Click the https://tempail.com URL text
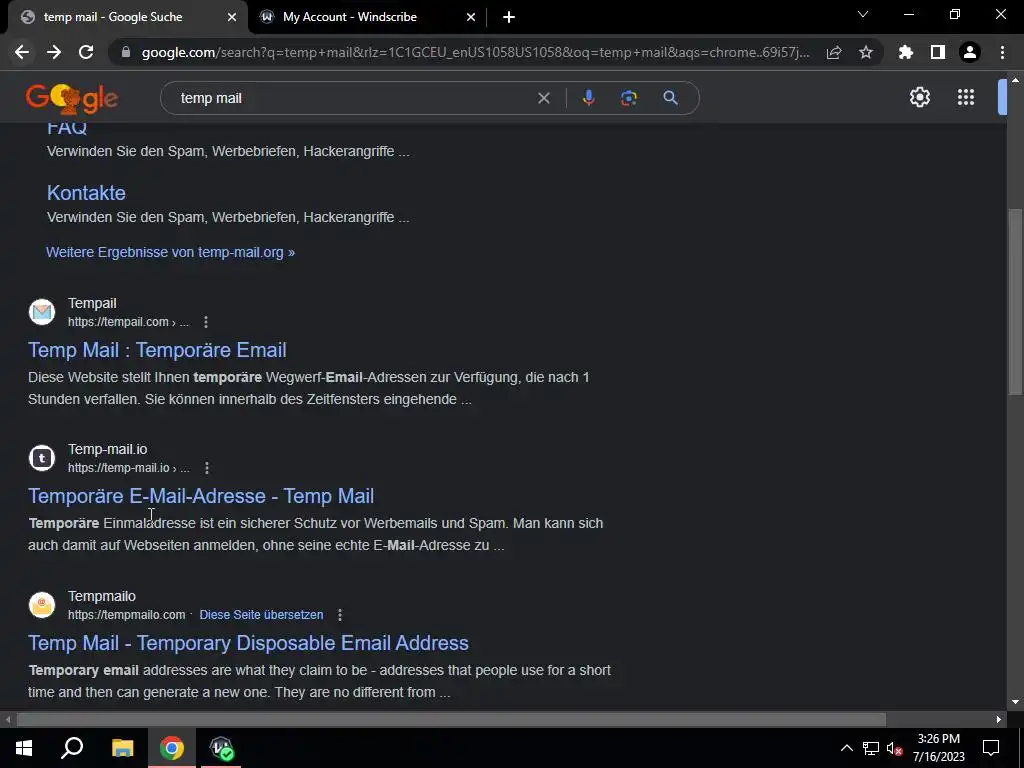 coord(118,322)
